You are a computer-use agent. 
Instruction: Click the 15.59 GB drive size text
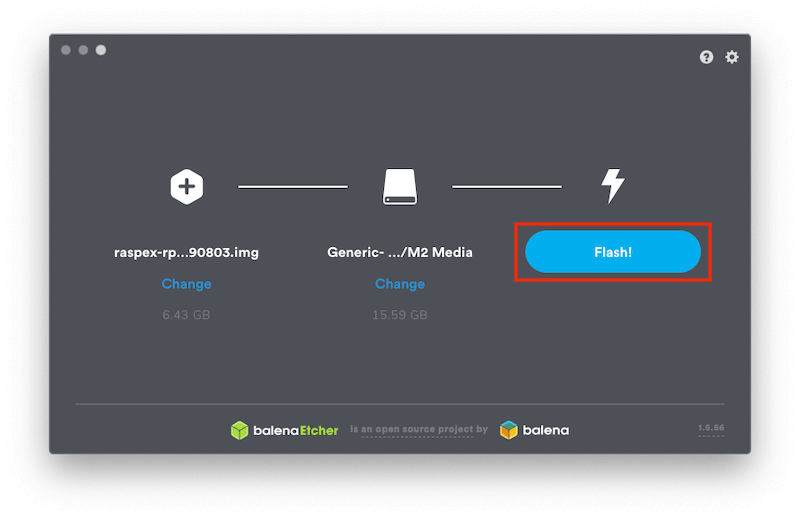(x=399, y=315)
